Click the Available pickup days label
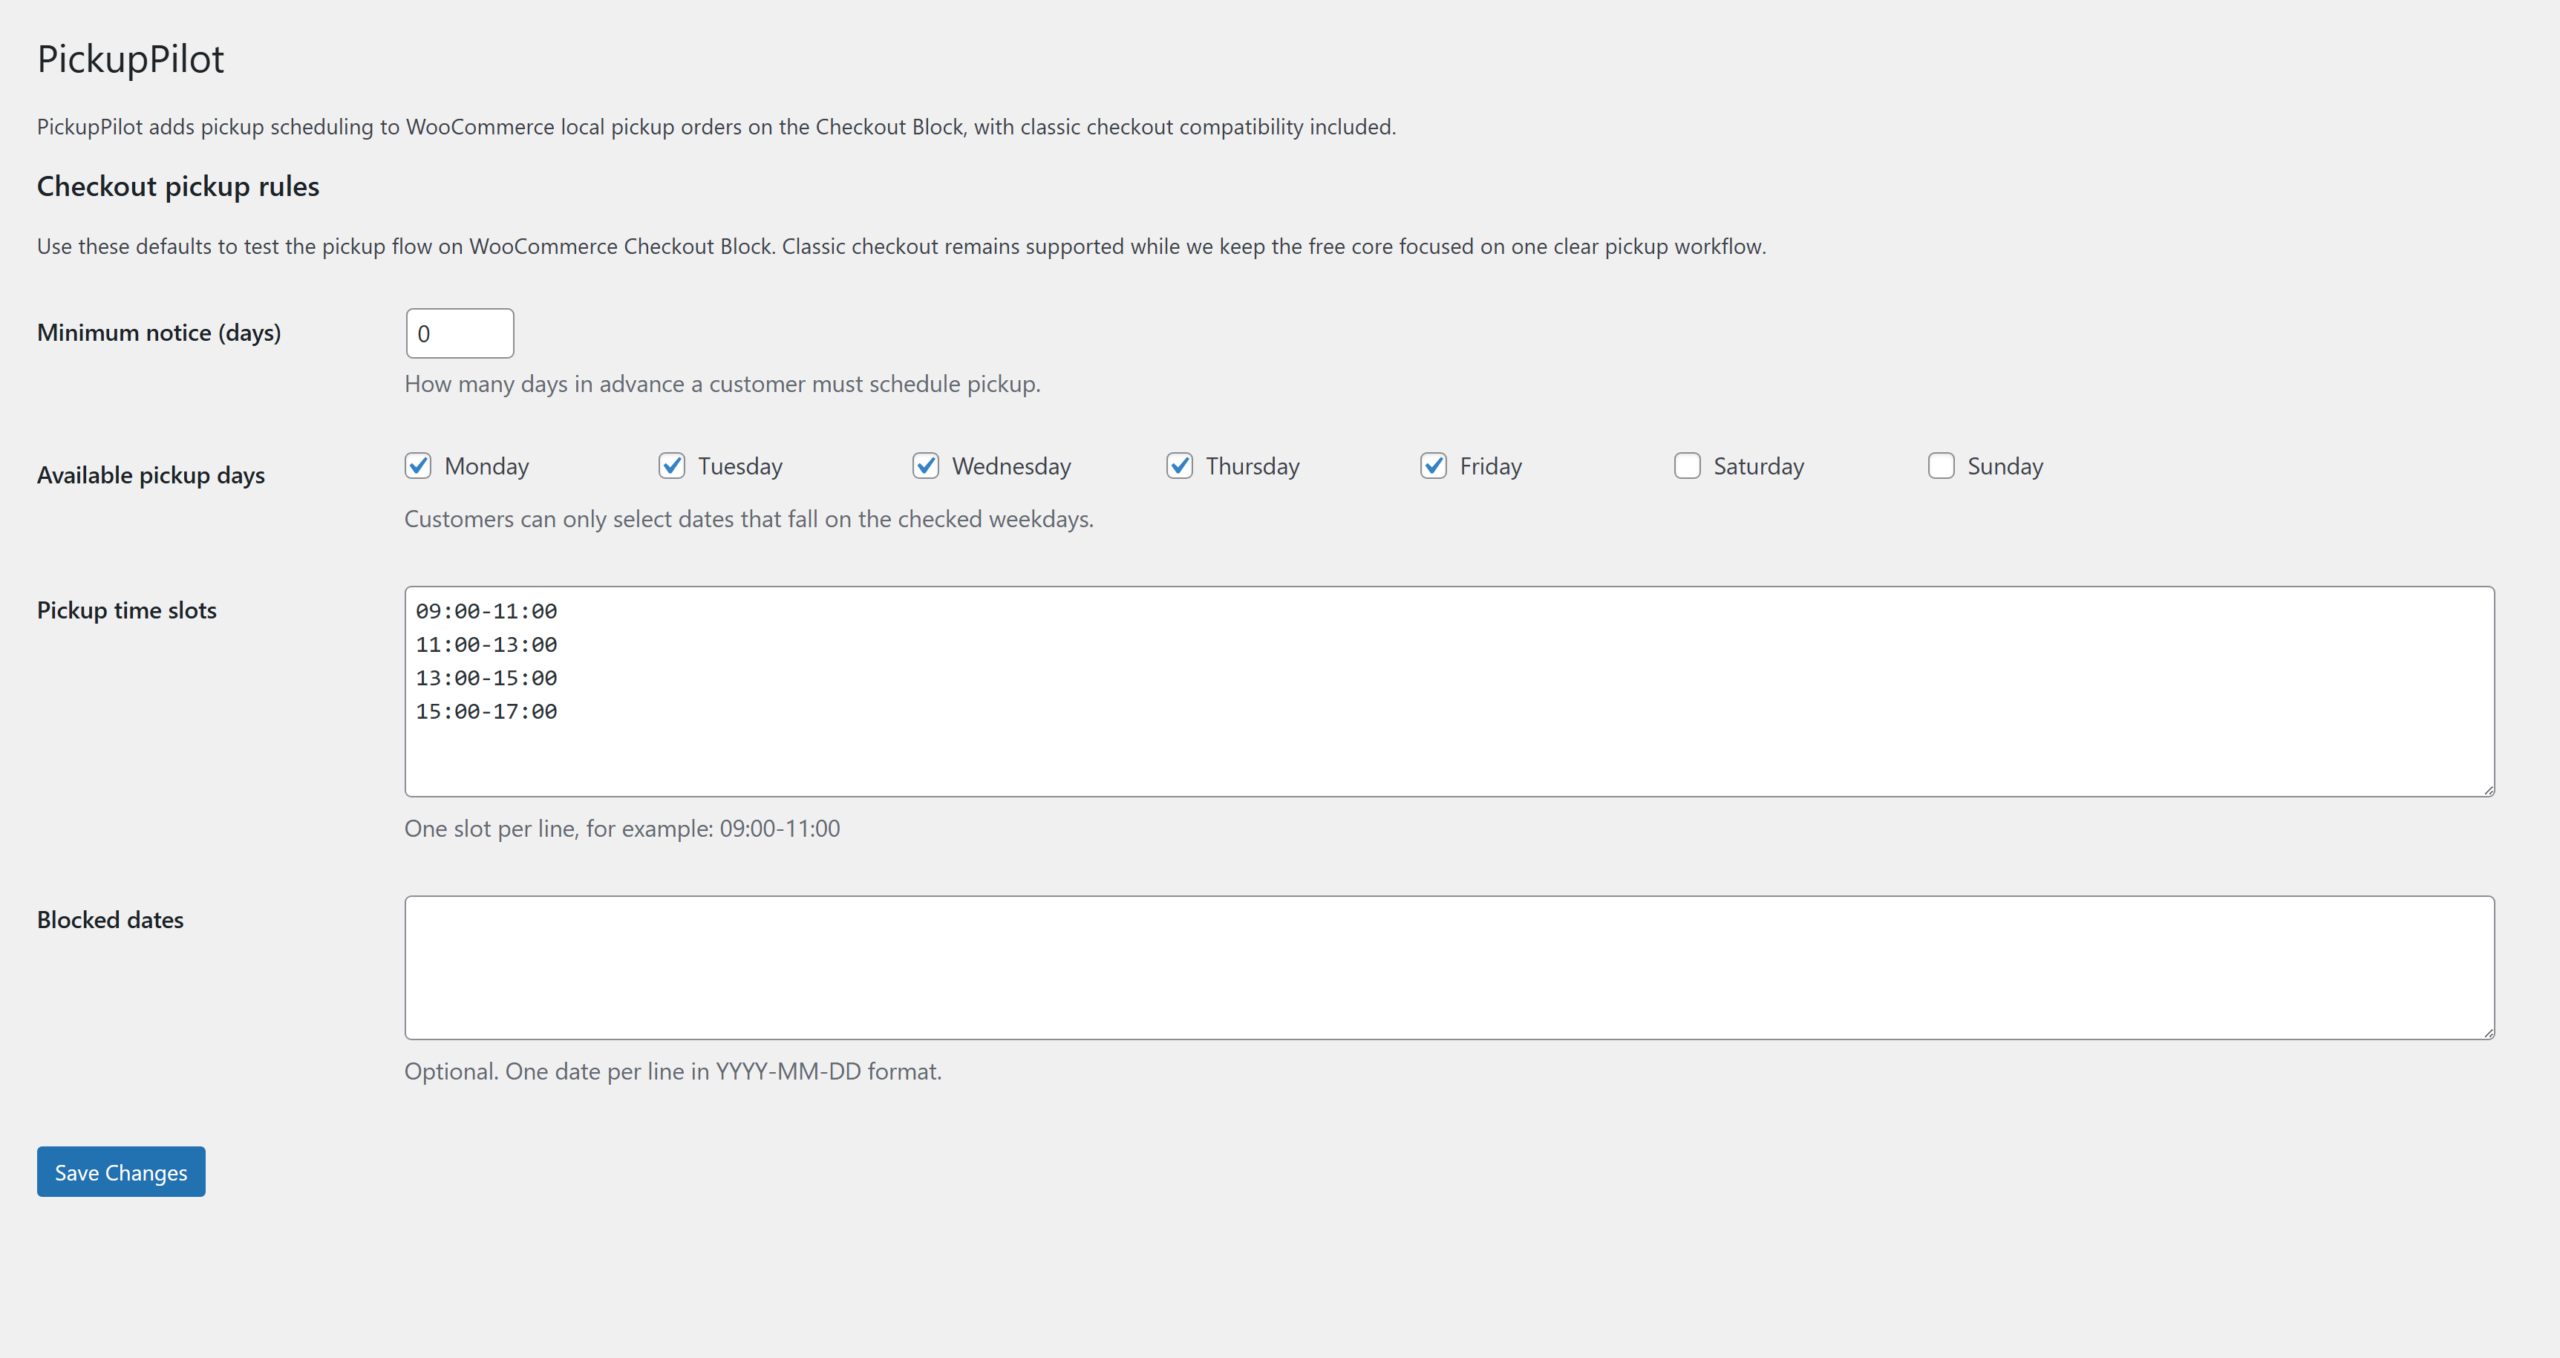The width and height of the screenshot is (2560, 1358). (x=151, y=475)
